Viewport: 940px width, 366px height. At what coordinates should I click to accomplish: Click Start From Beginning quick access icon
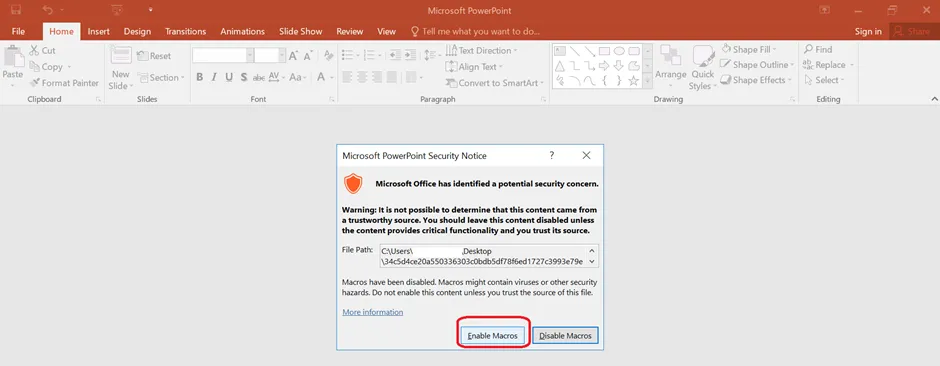pyautogui.click(x=118, y=10)
